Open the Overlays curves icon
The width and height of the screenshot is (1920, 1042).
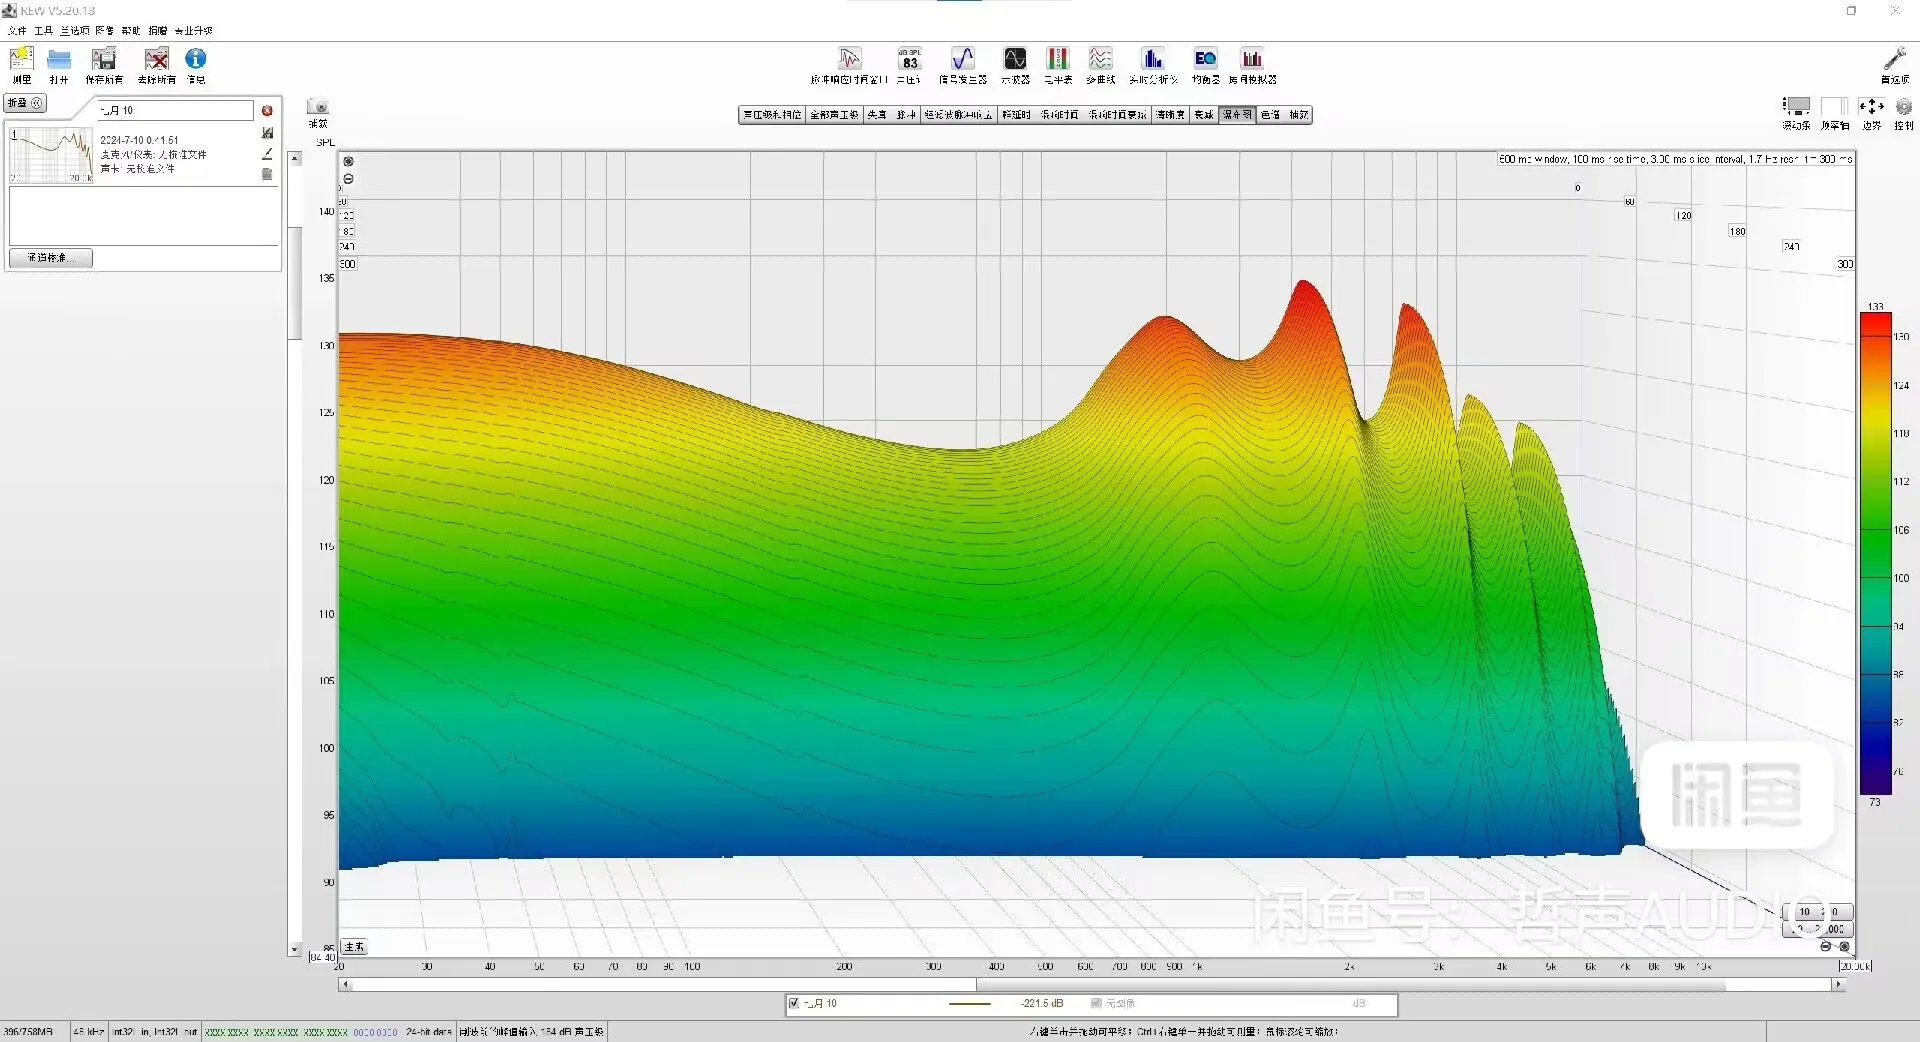coord(1100,59)
